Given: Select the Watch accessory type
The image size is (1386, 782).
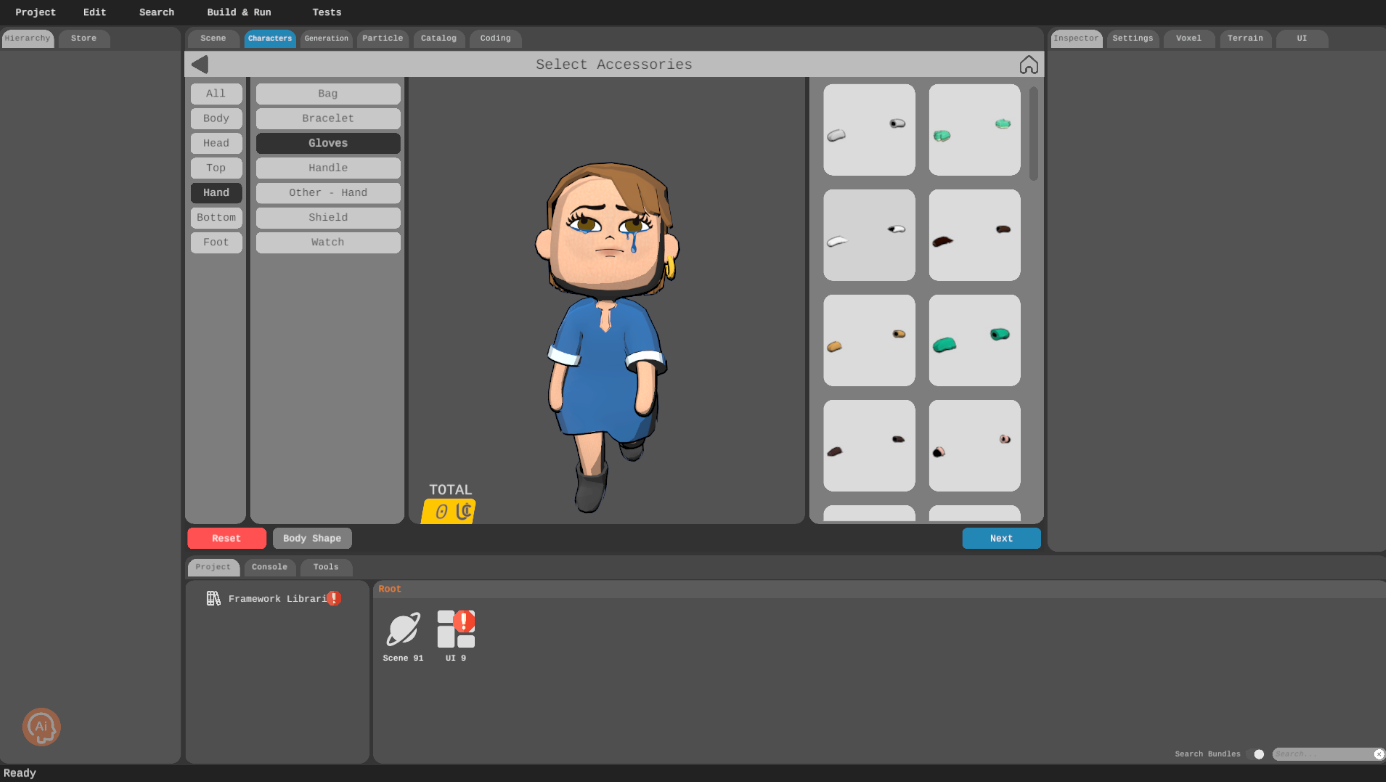Looking at the screenshot, I should (x=328, y=242).
